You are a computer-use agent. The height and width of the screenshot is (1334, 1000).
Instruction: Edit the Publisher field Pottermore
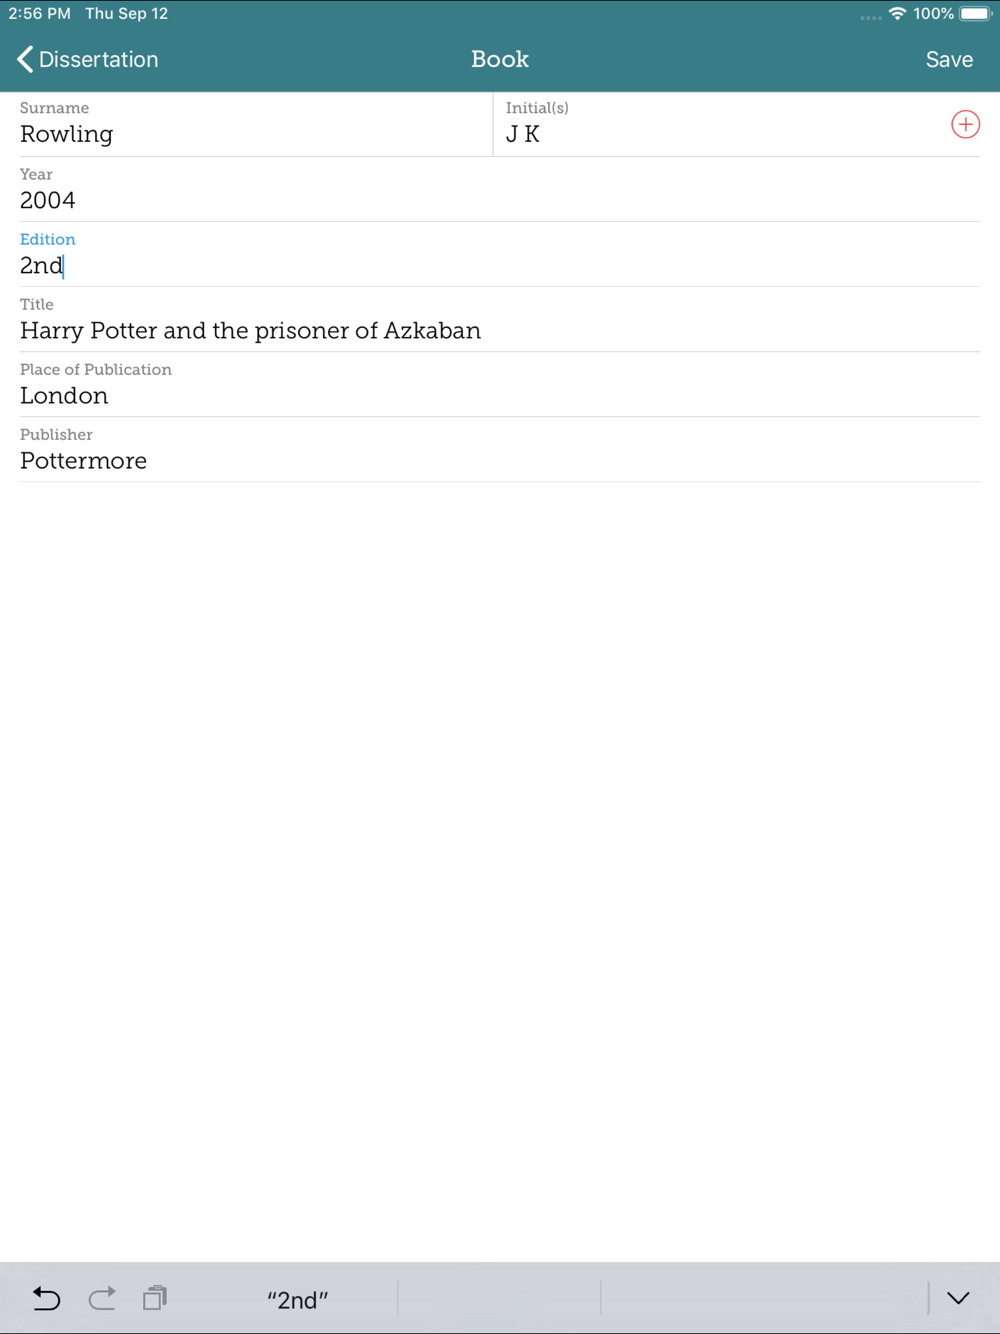(498, 461)
